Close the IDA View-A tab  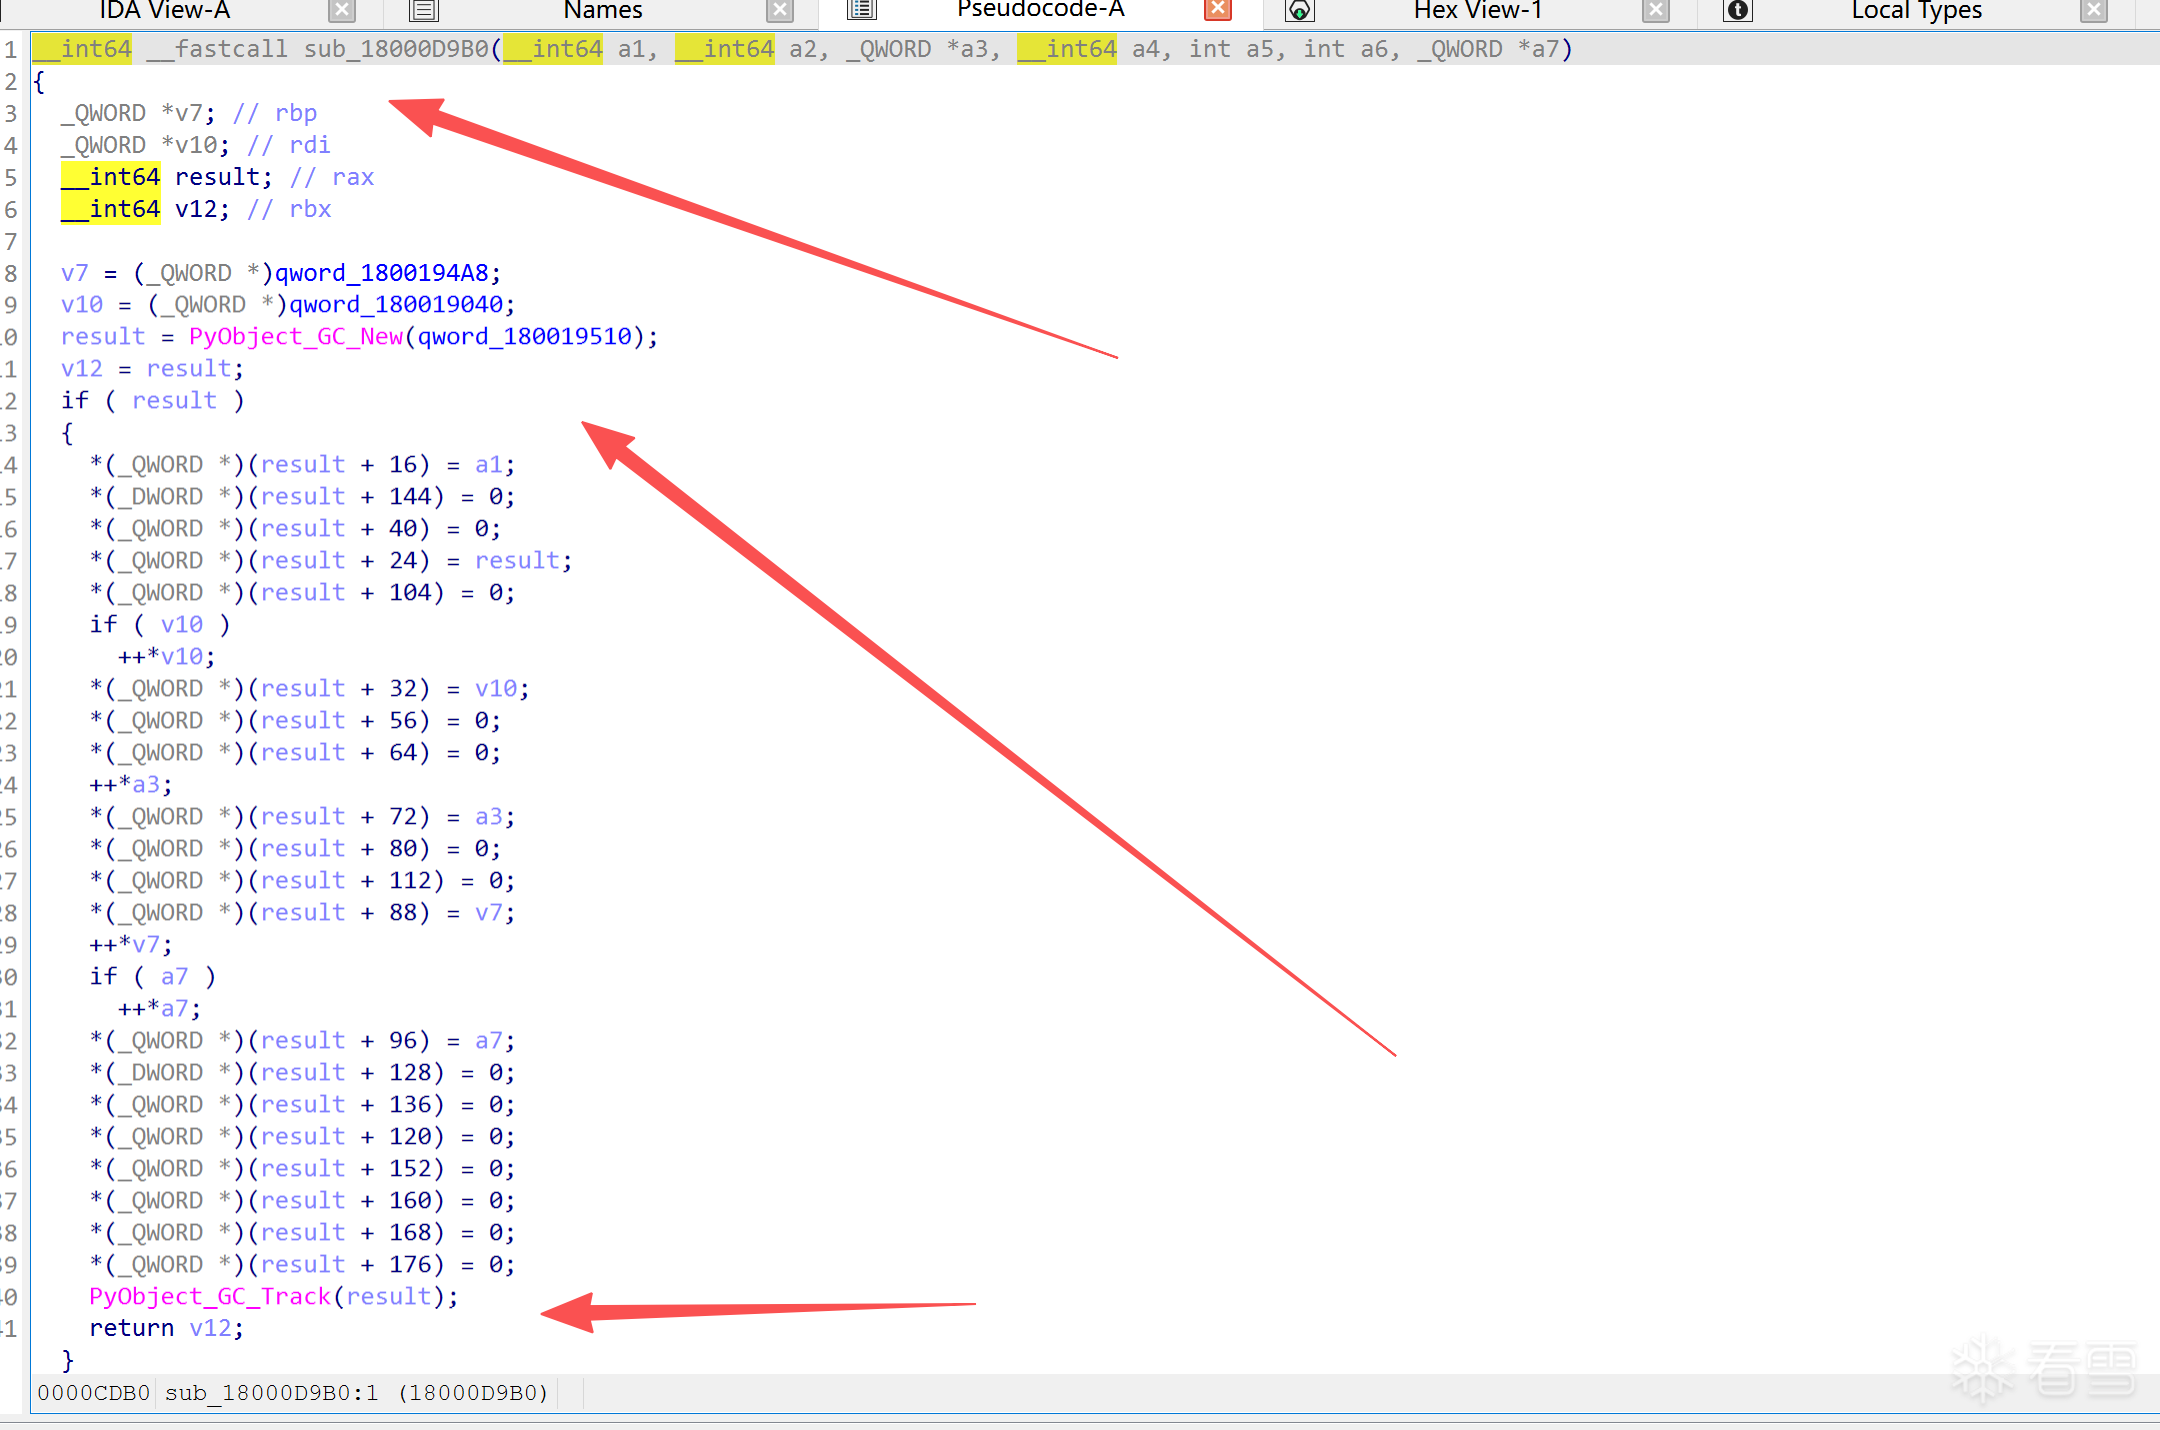coord(342,11)
